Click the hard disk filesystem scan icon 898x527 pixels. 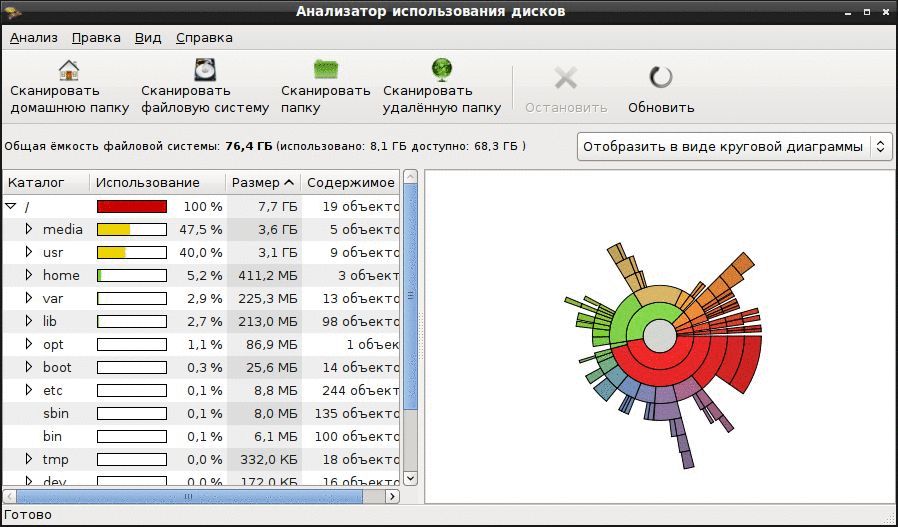[204, 70]
